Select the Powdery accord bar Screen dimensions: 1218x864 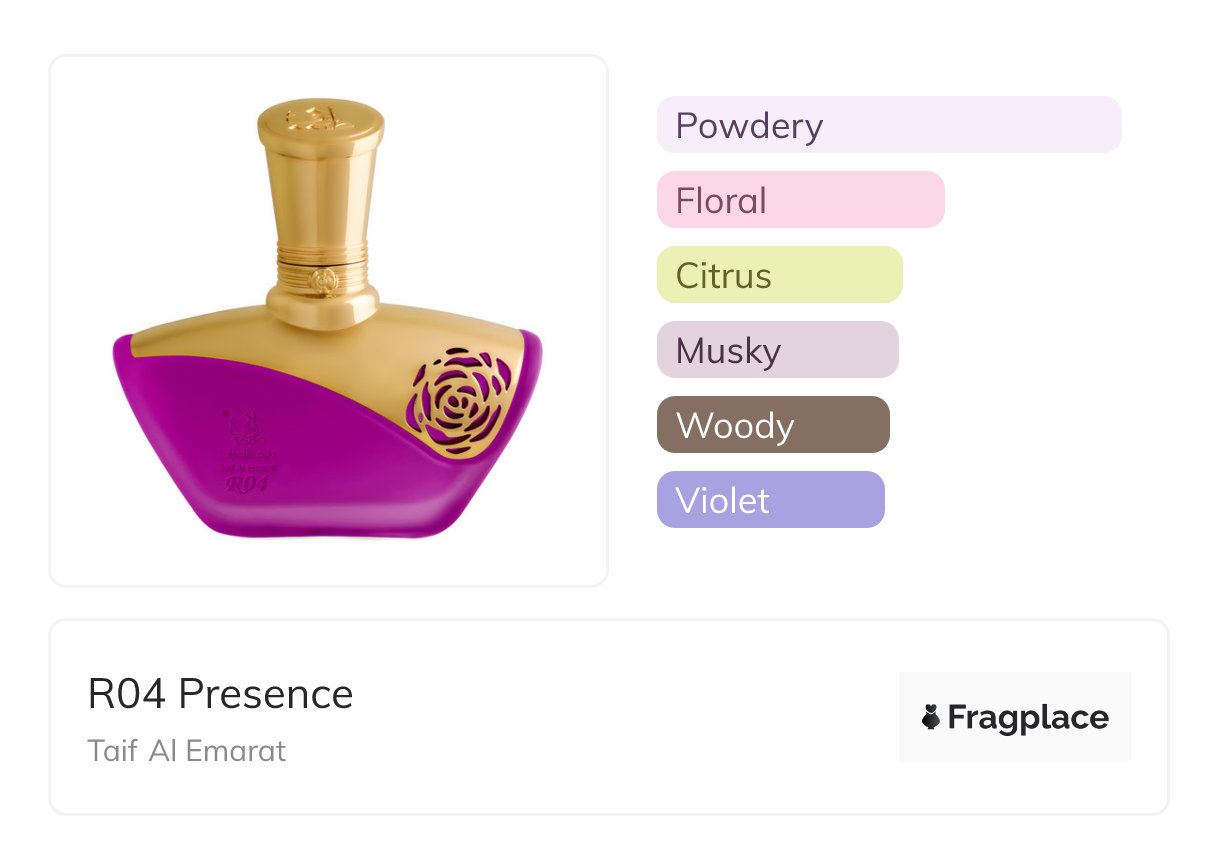(x=888, y=125)
